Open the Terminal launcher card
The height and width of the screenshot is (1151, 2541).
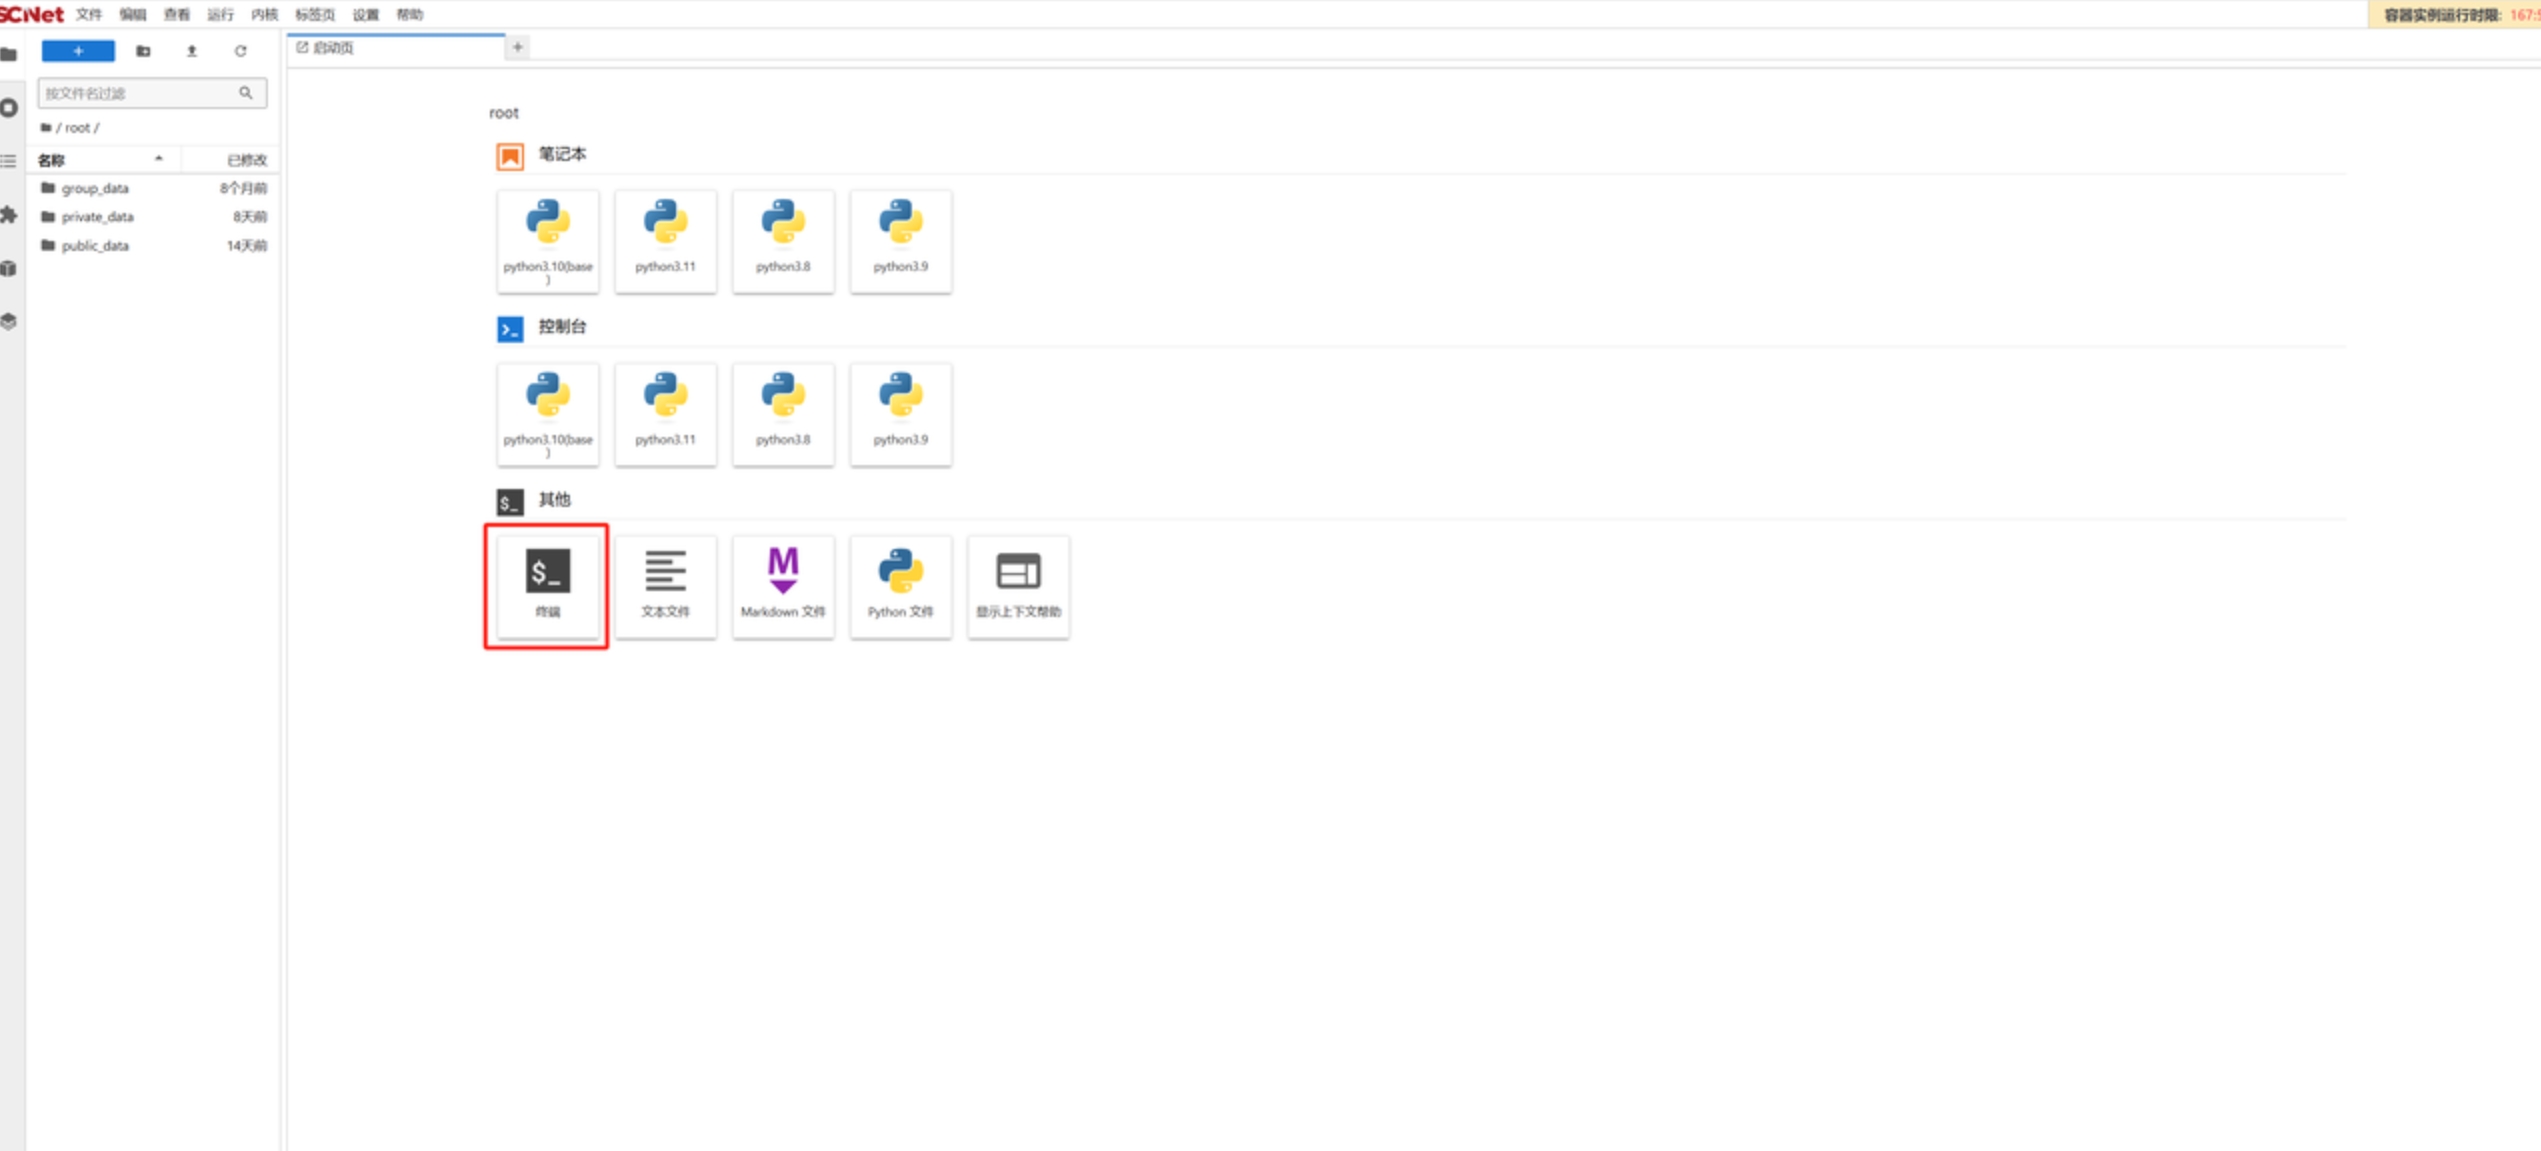(547, 585)
